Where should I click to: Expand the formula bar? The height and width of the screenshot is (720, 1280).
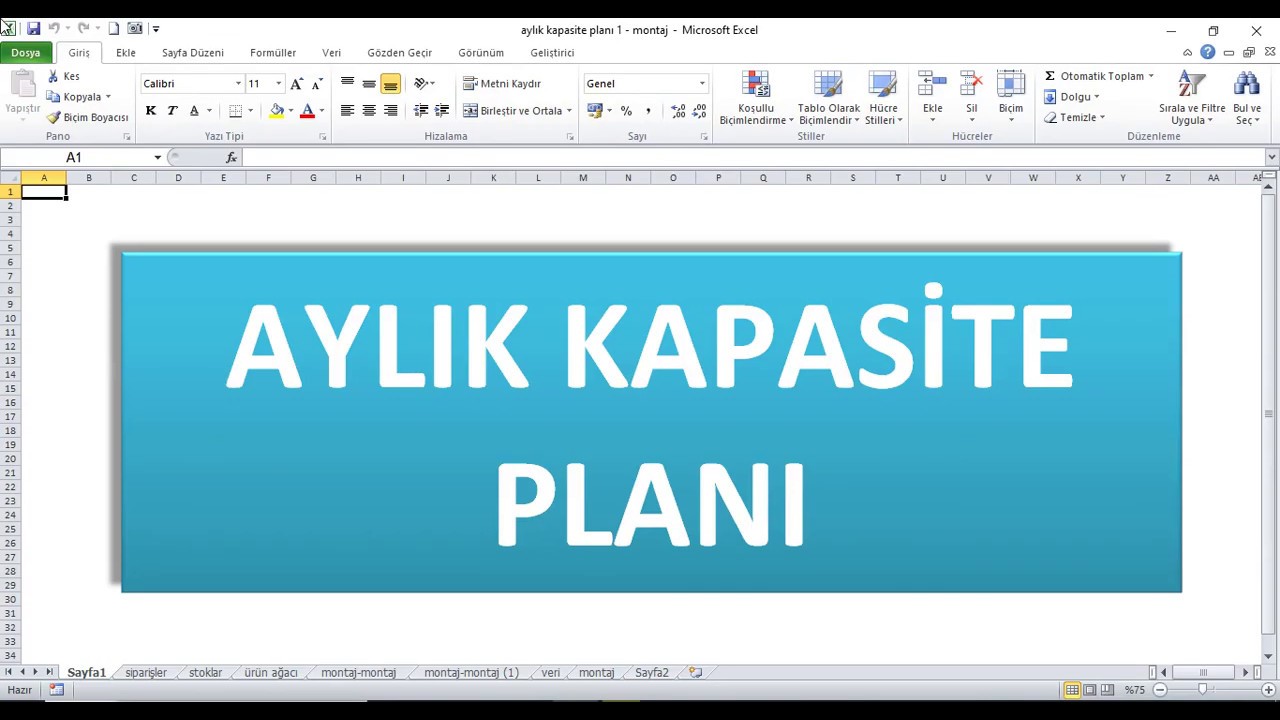click(x=1271, y=157)
